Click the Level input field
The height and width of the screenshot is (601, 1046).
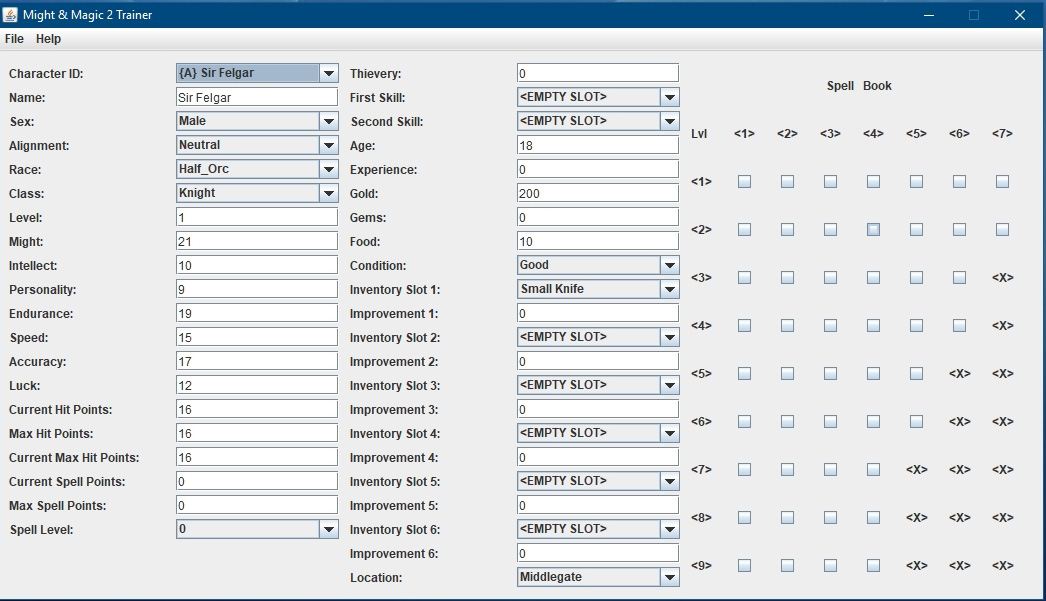pos(257,217)
